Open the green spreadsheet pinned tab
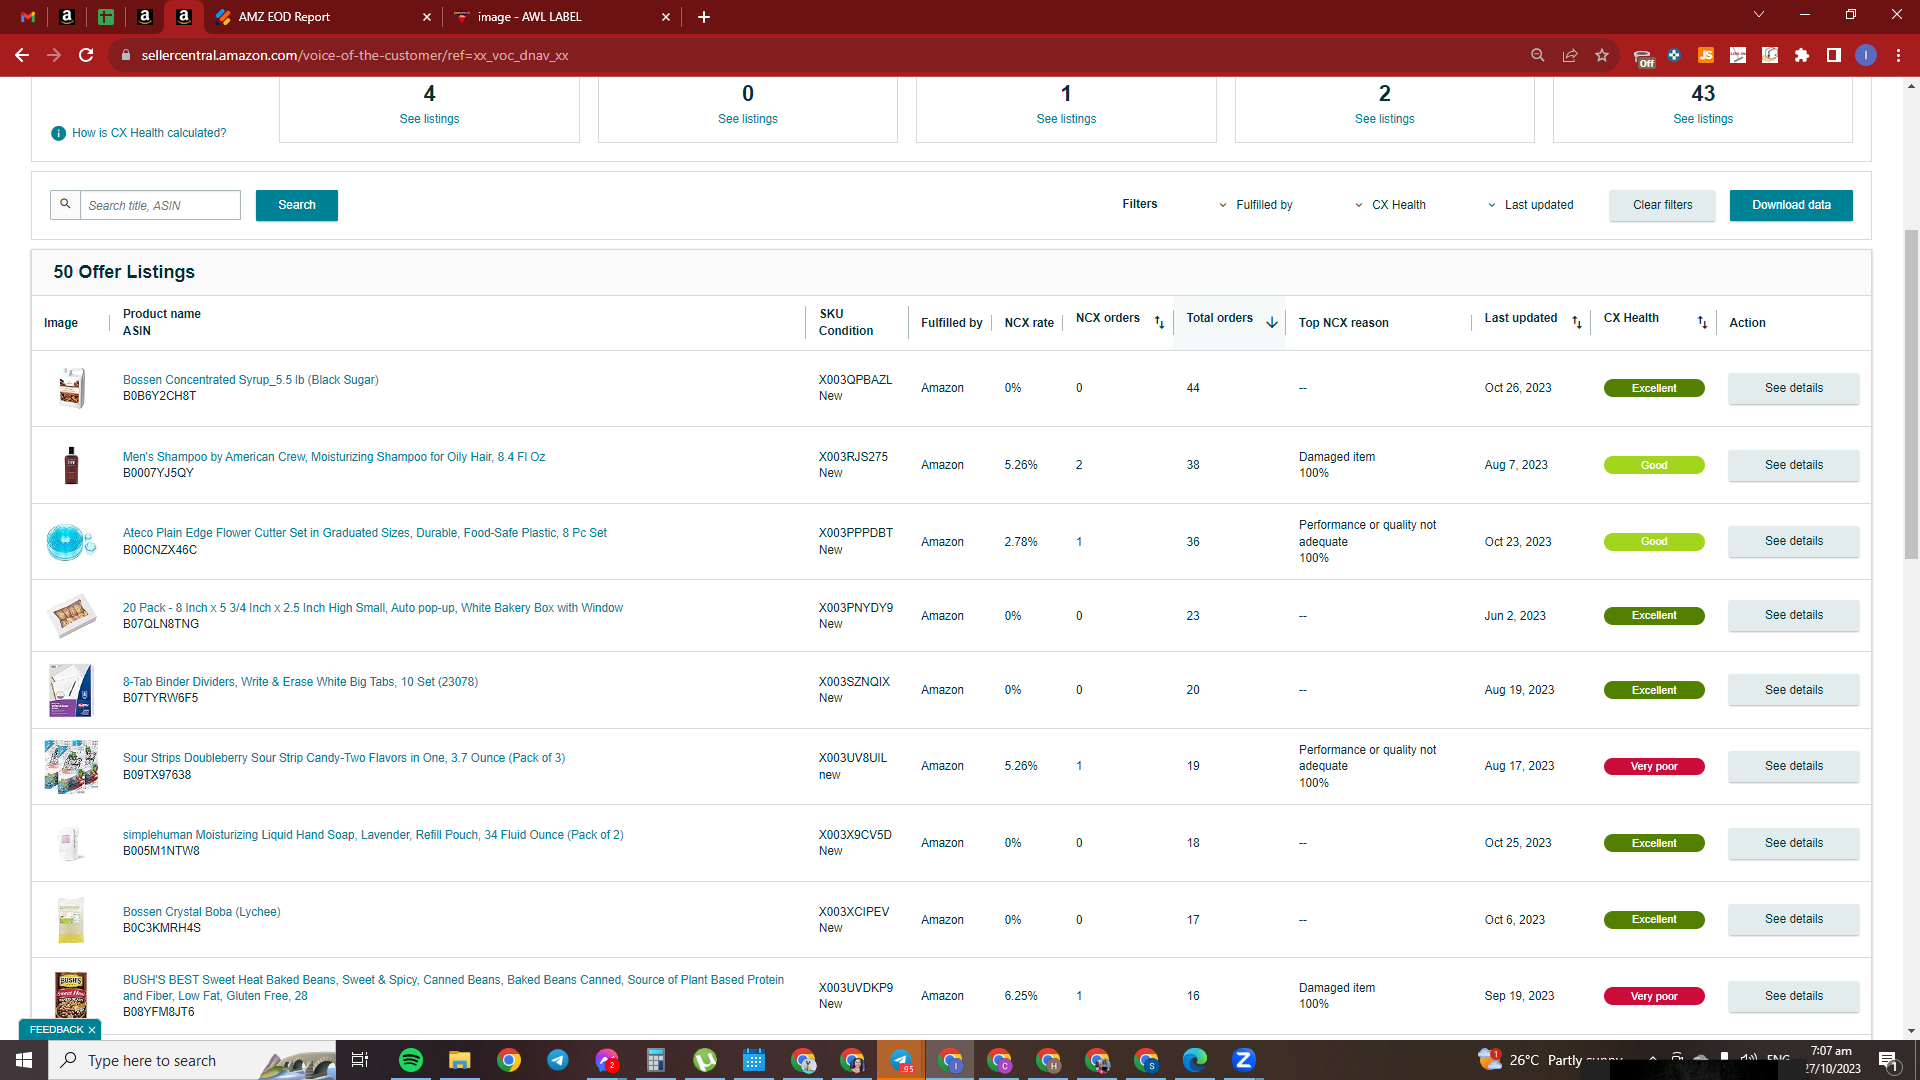The image size is (1920, 1080). (106, 17)
